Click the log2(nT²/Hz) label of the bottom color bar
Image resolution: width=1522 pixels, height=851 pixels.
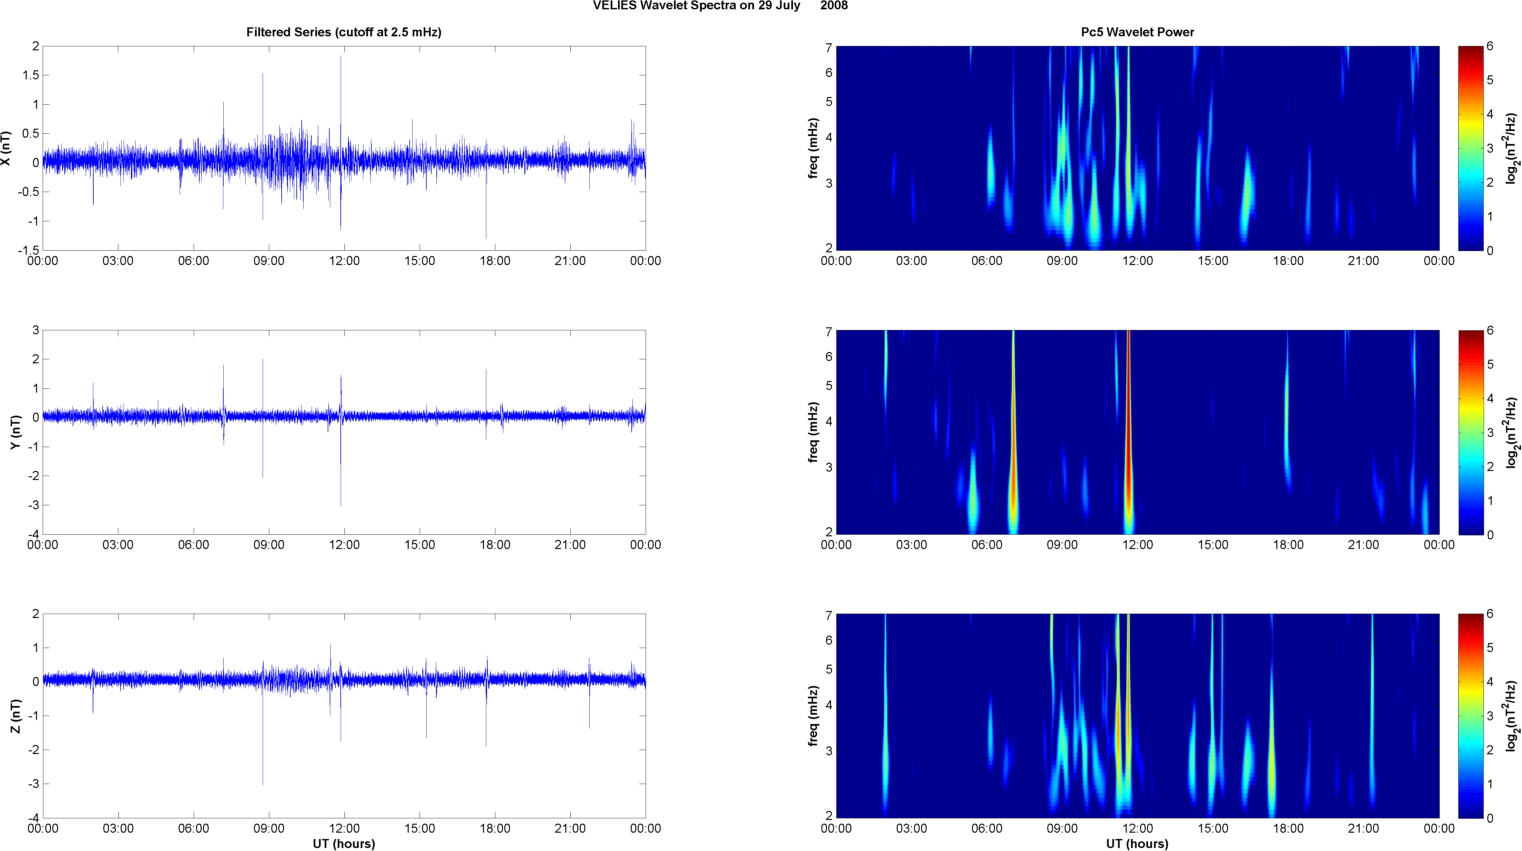click(1514, 716)
